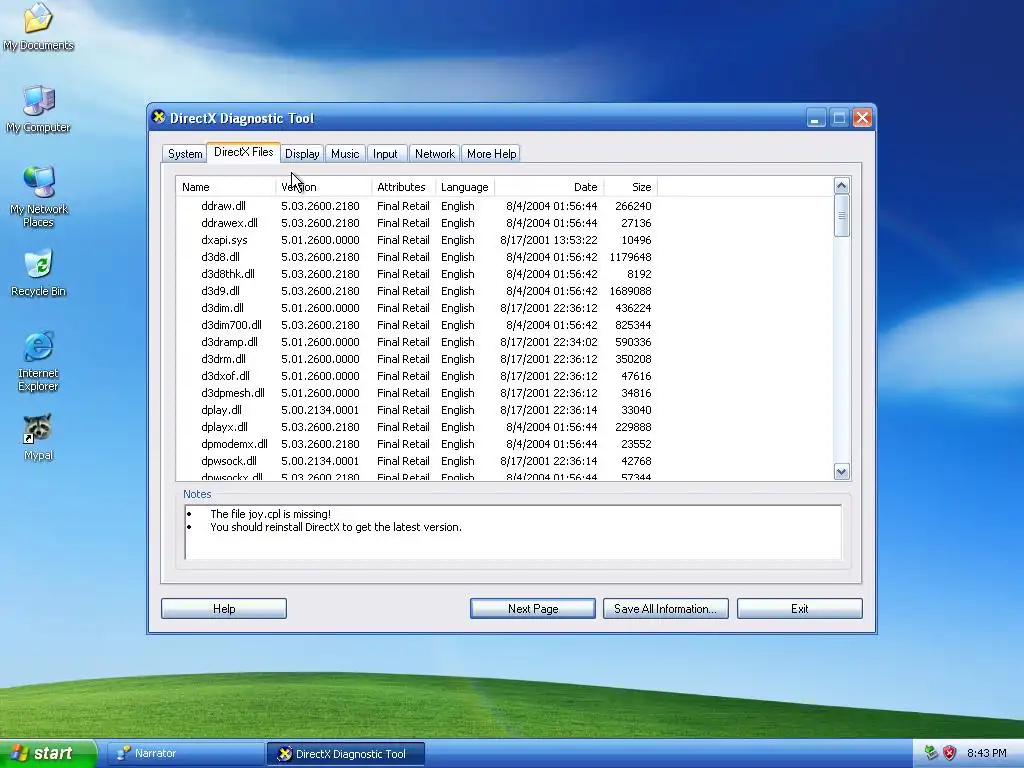Click the red security shield tray icon
Image resolution: width=1024 pixels, height=768 pixels.
[949, 753]
